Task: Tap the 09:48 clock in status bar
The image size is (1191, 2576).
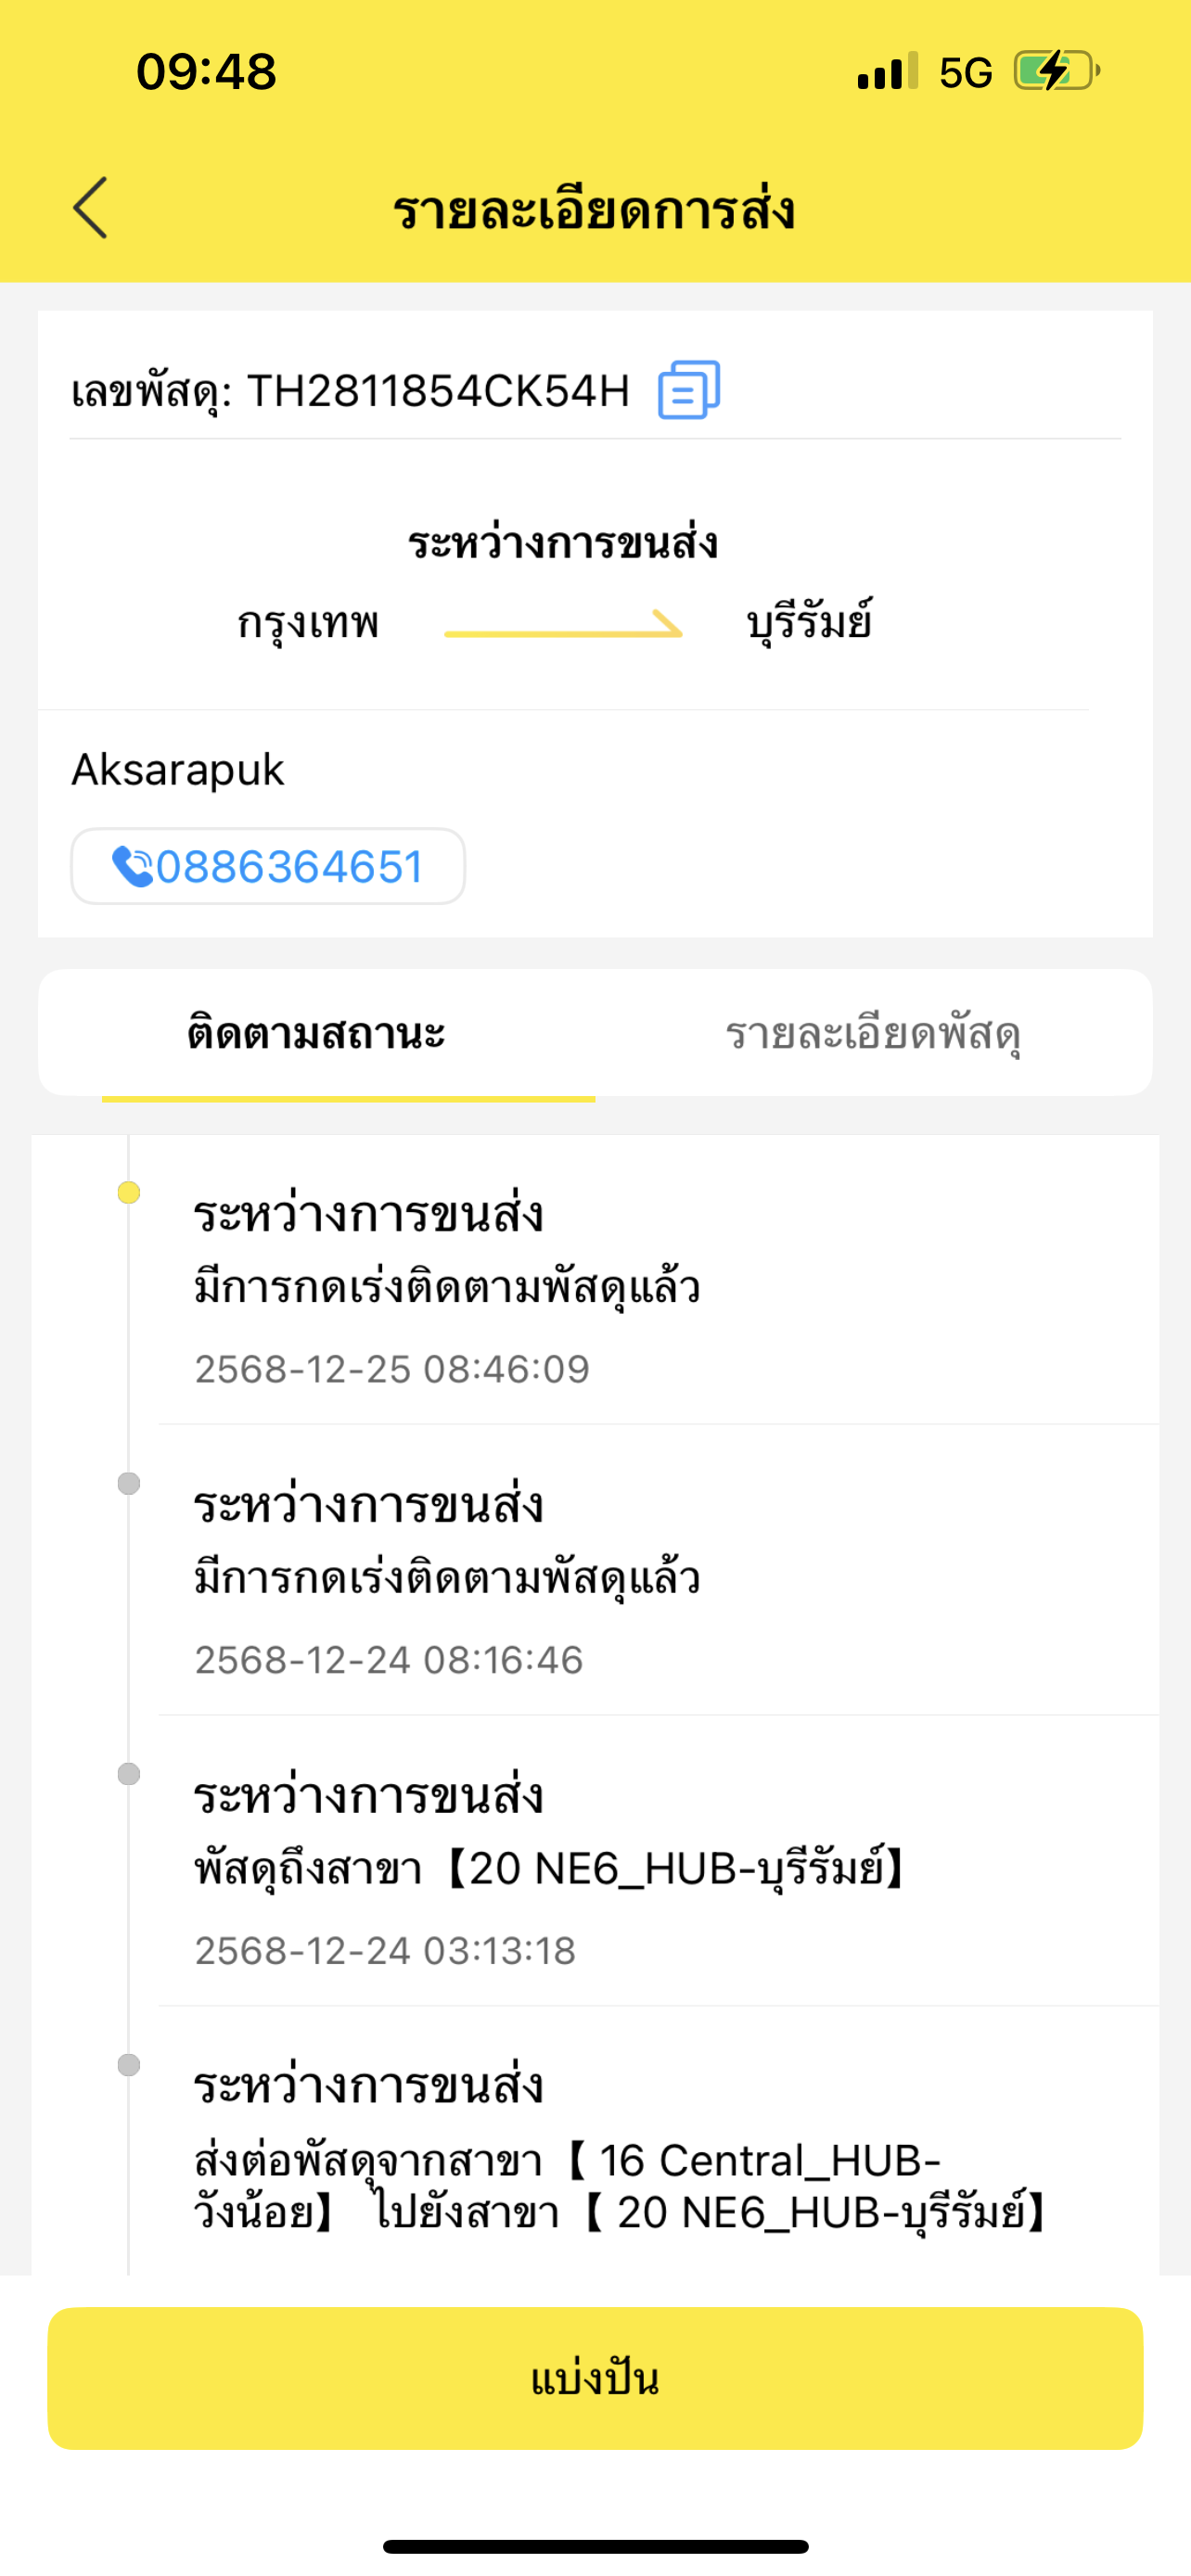Action: pyautogui.click(x=206, y=72)
